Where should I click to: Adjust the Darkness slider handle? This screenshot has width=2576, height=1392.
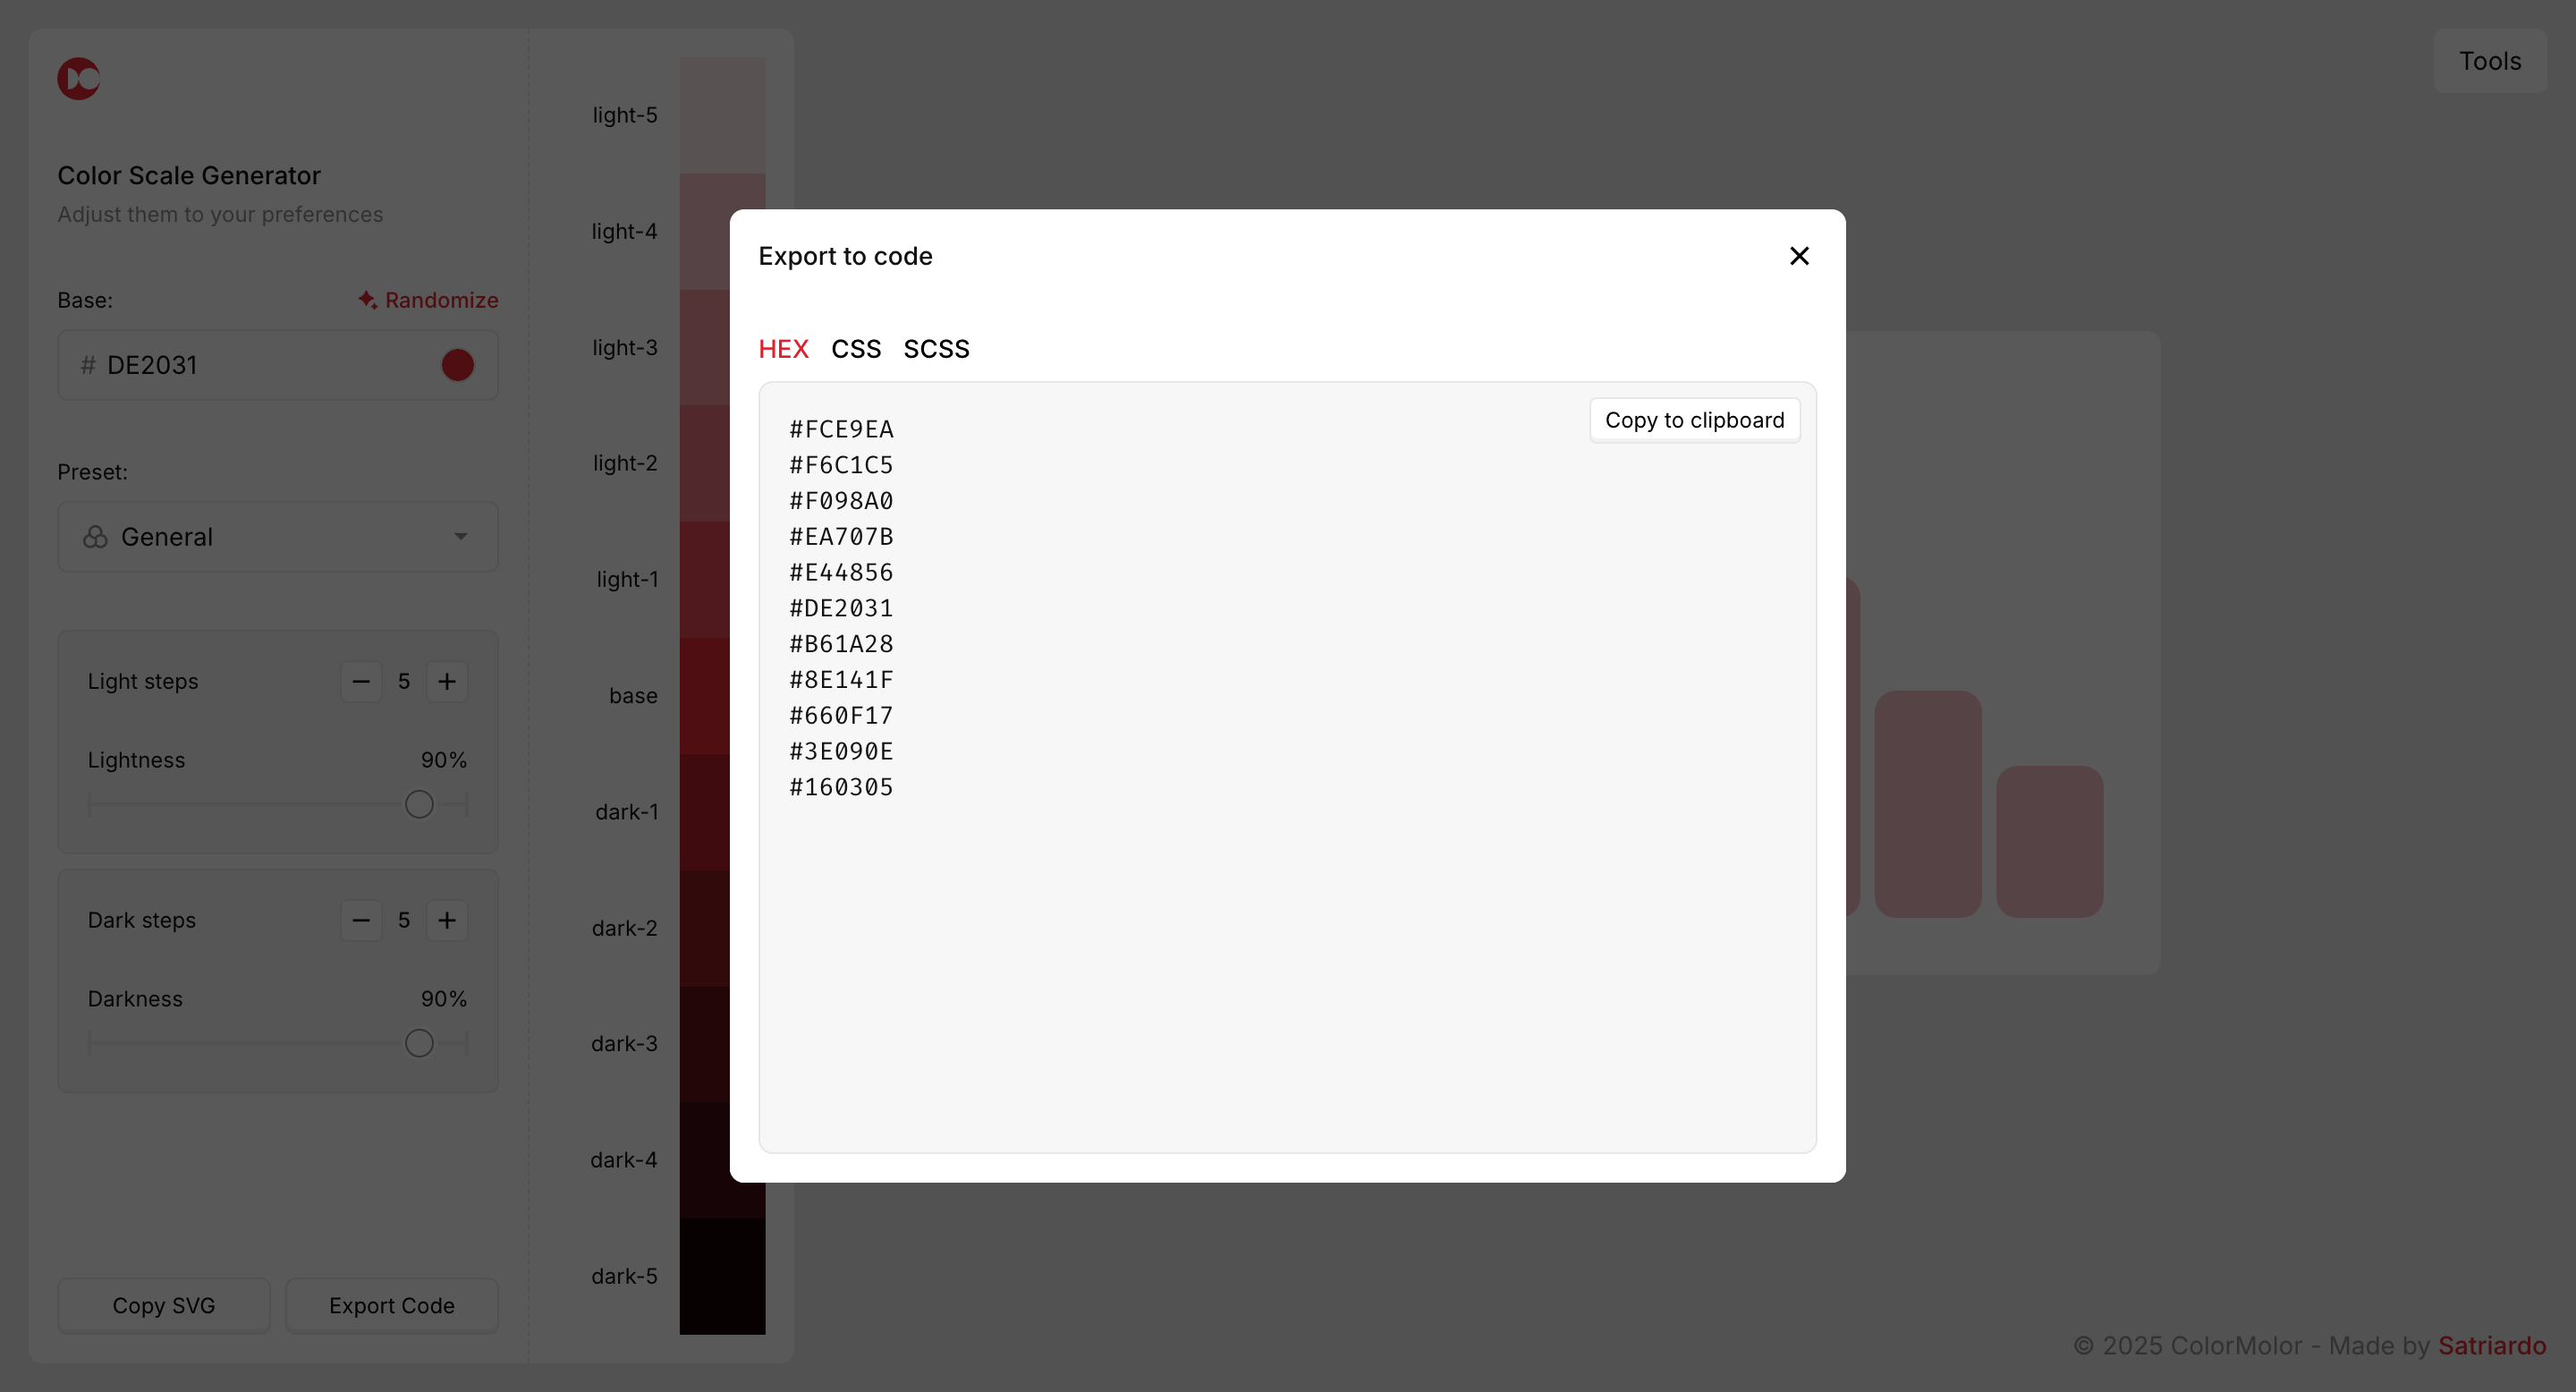coord(419,1043)
